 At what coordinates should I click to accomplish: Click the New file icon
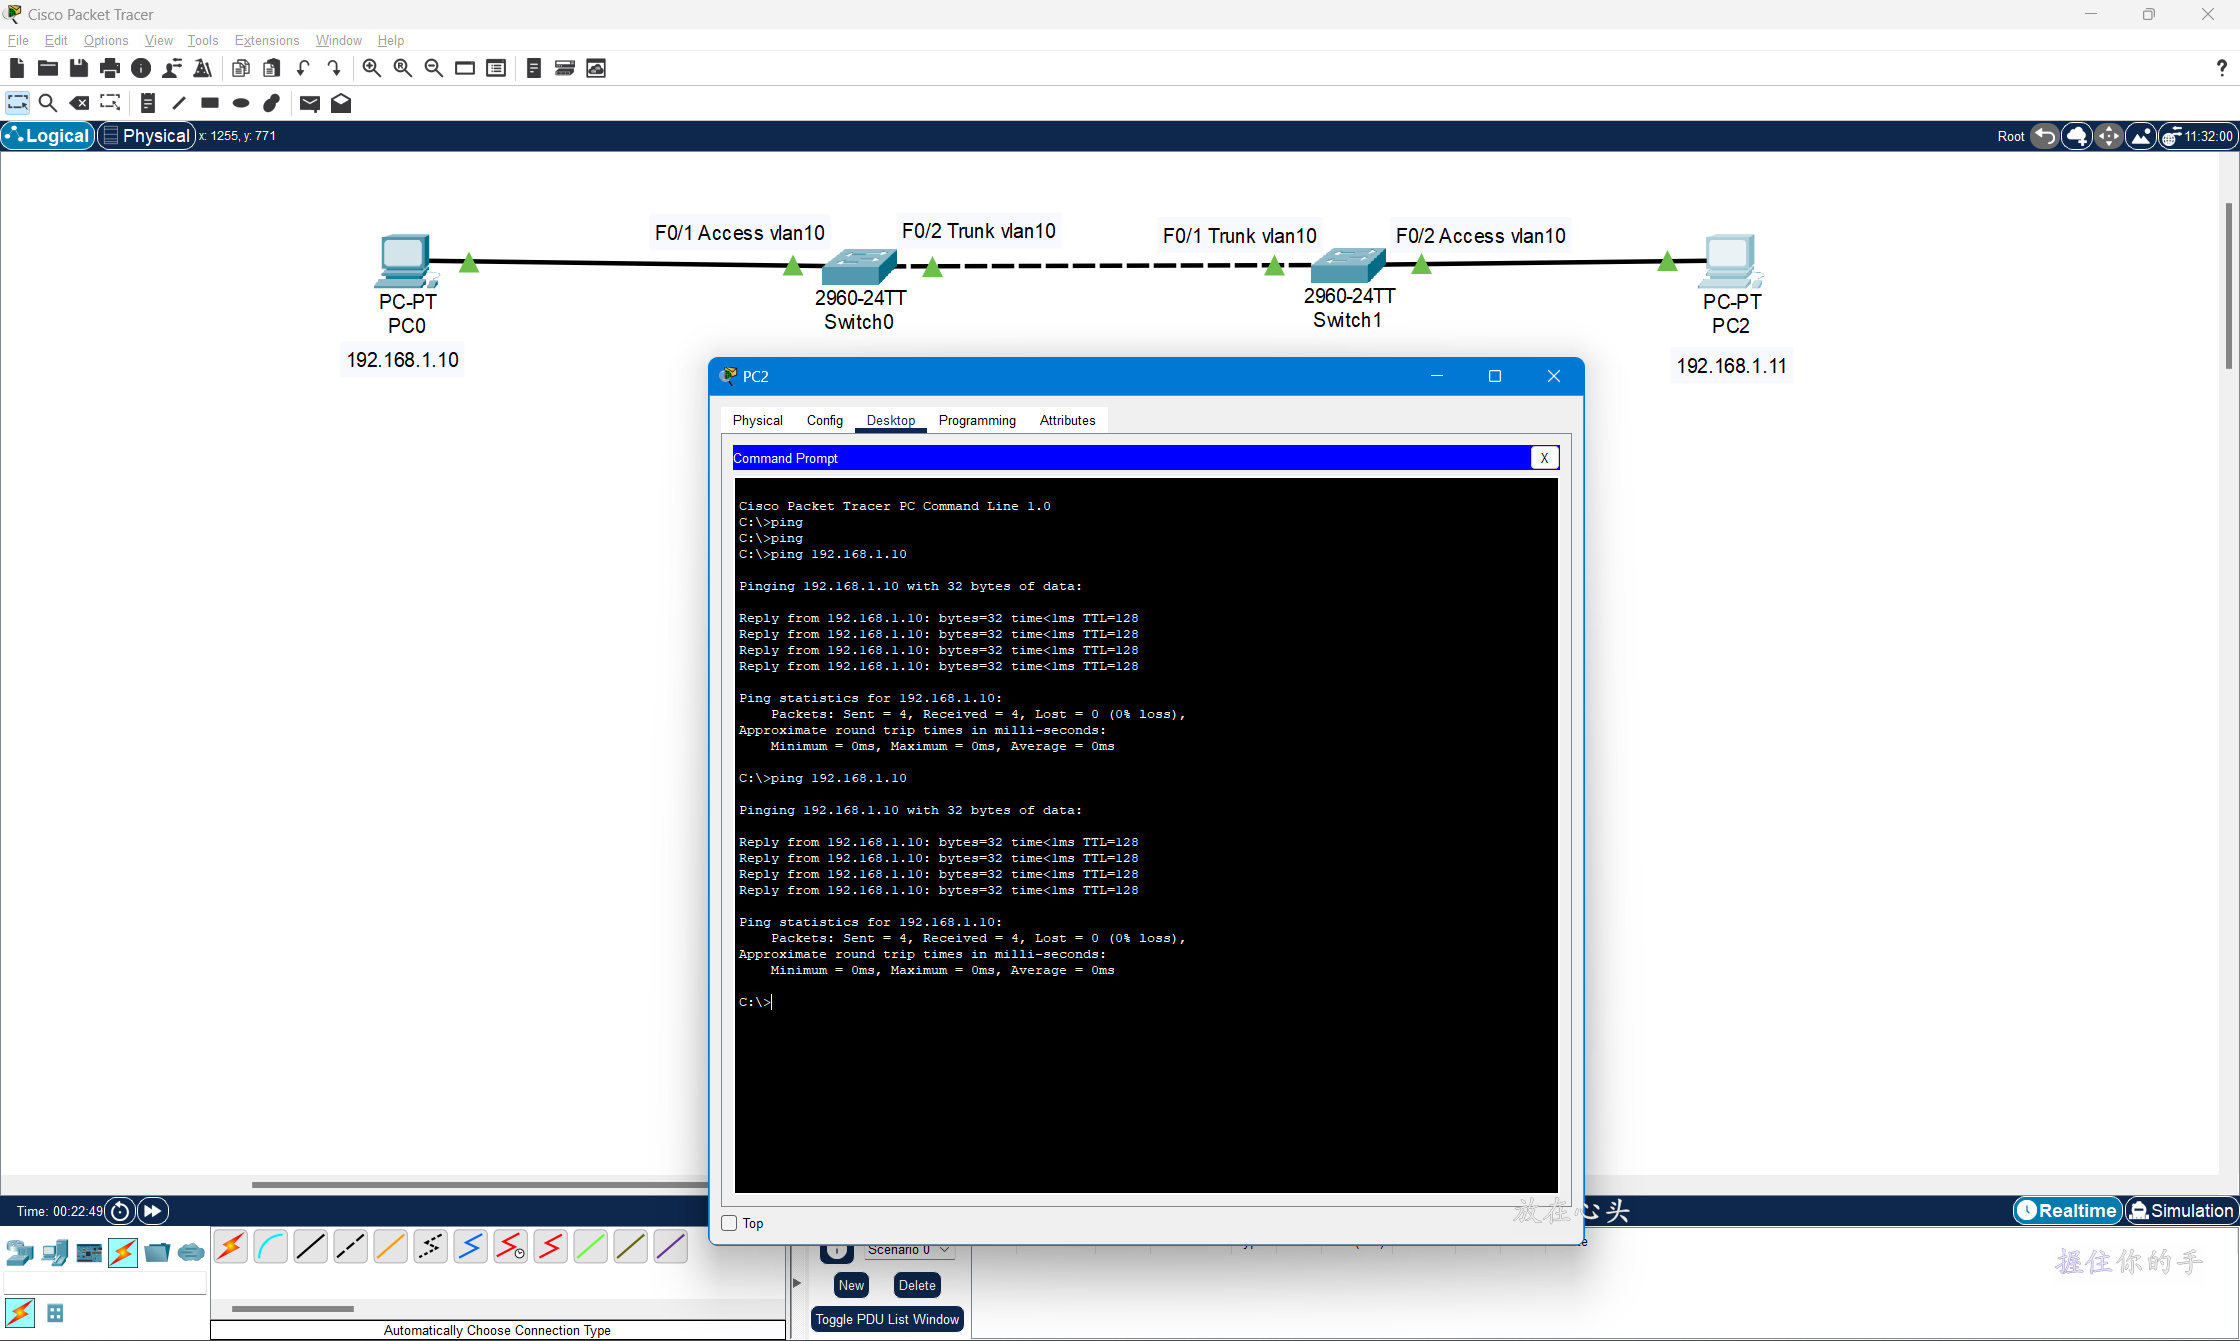(x=16, y=68)
